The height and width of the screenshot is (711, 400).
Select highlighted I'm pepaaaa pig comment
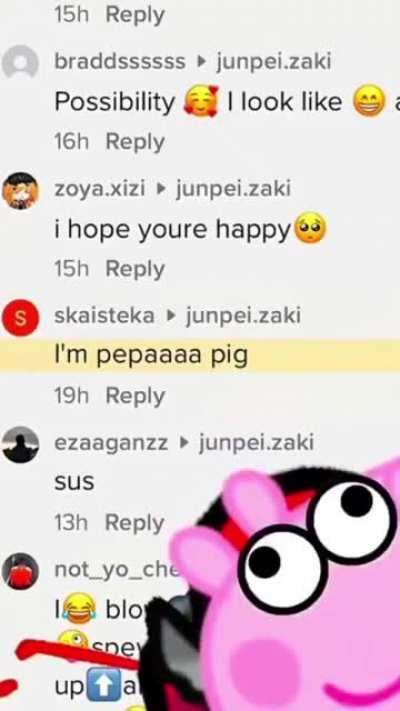click(200, 356)
